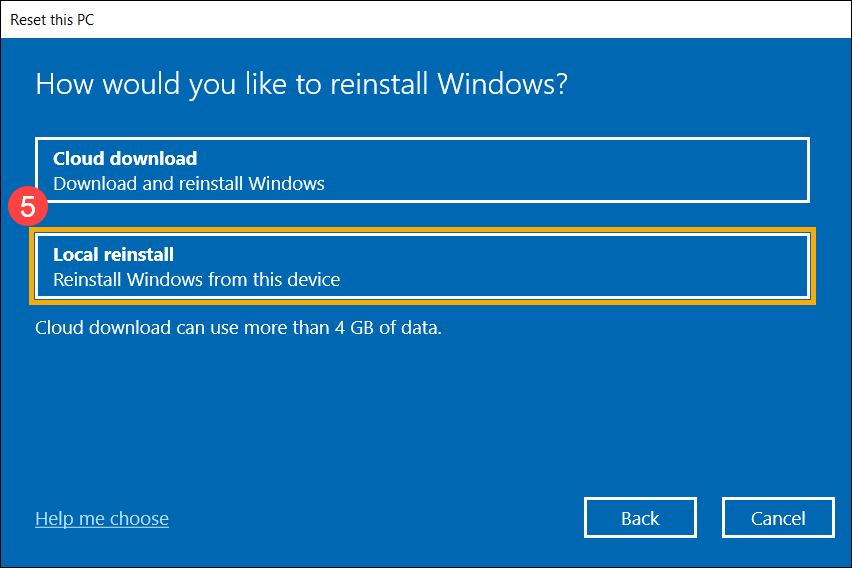Choose the Local reinstall option
Image resolution: width=852 pixels, height=568 pixels.
421,266
